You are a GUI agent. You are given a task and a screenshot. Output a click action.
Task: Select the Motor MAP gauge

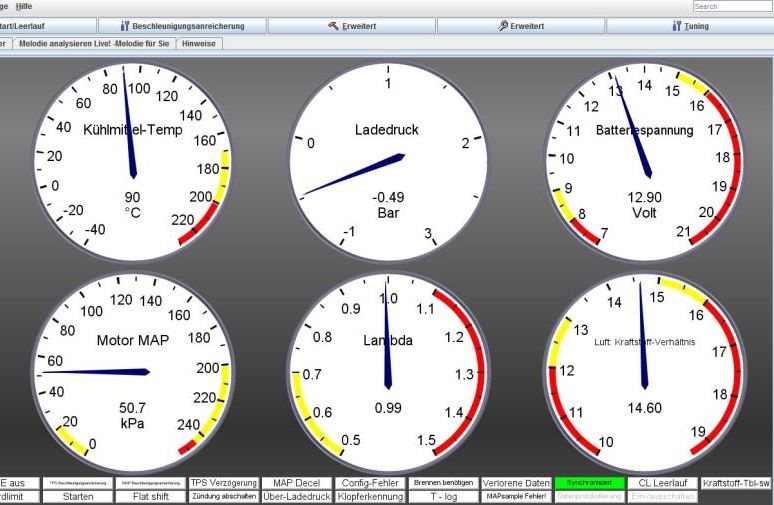coord(132,372)
